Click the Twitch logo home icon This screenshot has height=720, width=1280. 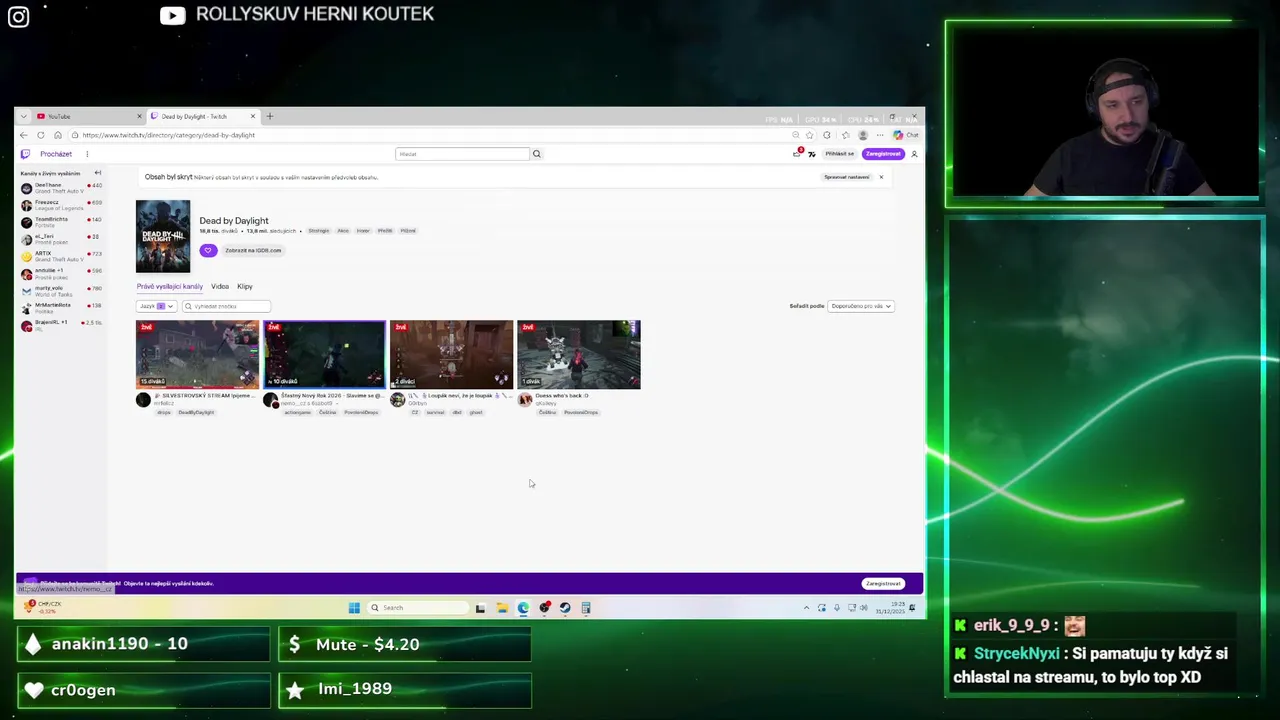coord(25,154)
